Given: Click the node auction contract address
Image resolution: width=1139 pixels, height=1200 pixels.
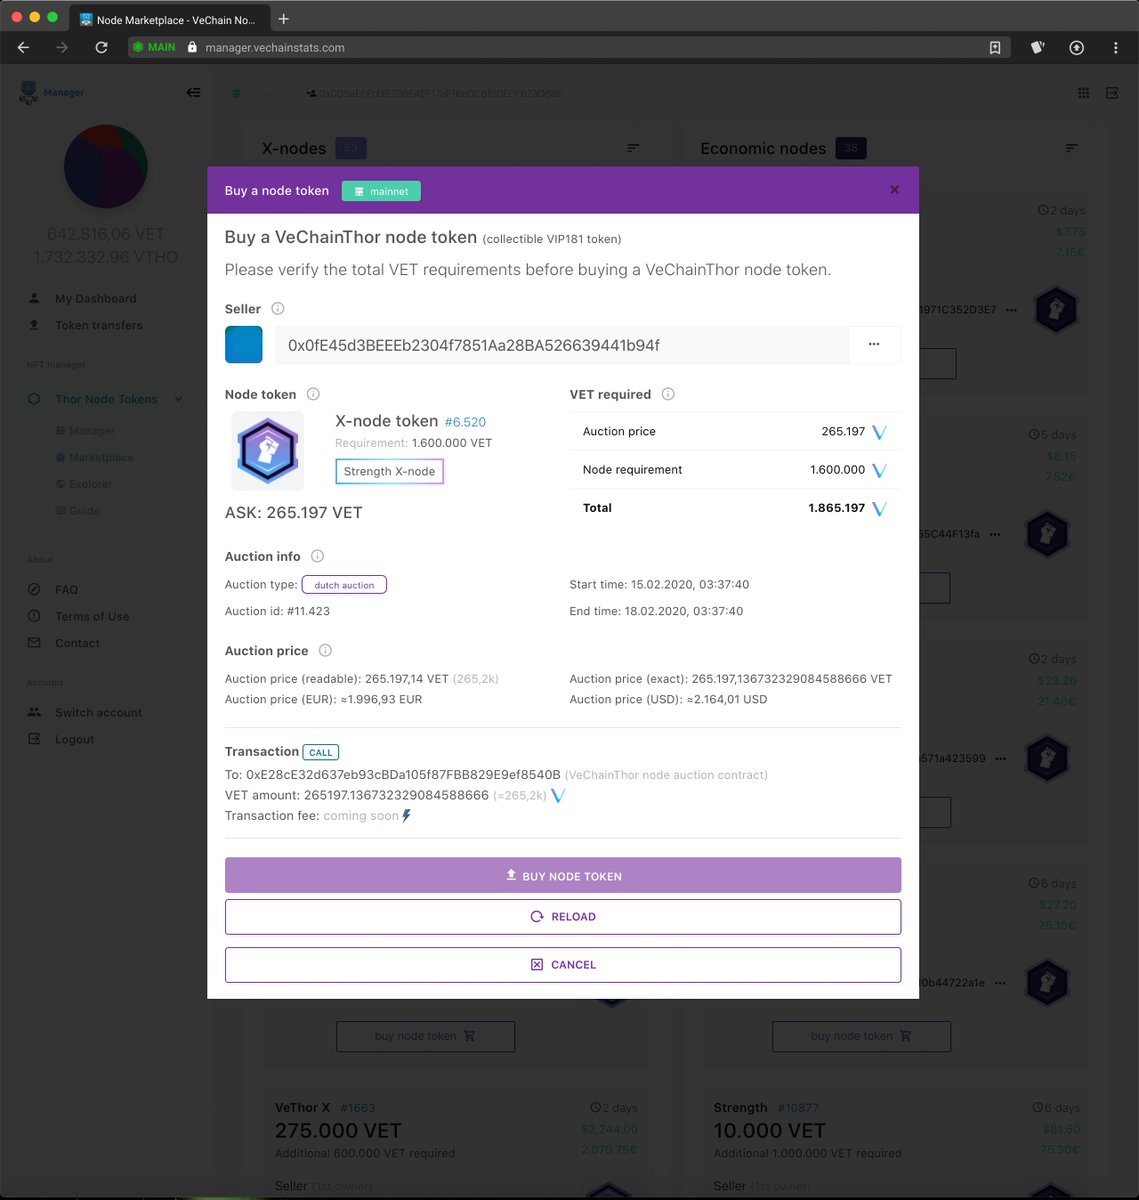Looking at the screenshot, I should (403, 775).
